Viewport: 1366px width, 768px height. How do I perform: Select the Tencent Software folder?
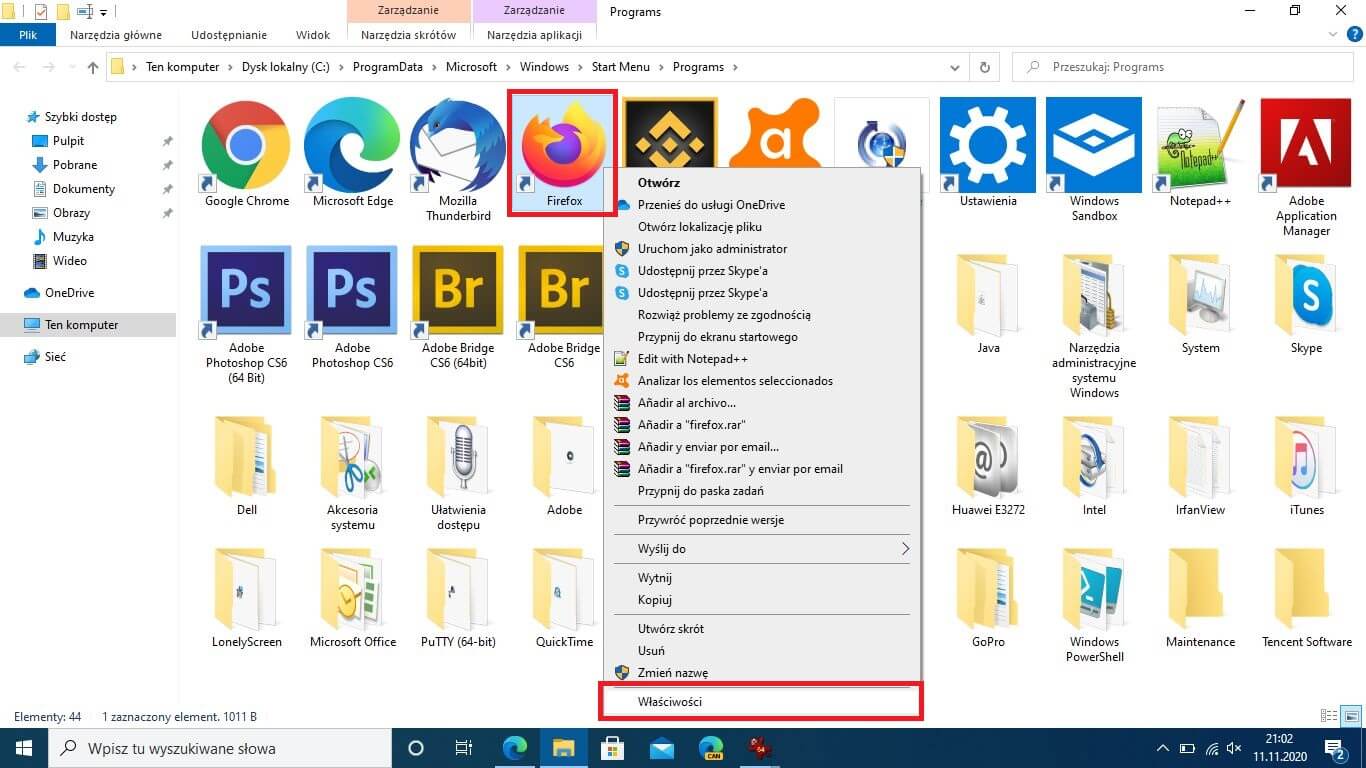point(1306,588)
